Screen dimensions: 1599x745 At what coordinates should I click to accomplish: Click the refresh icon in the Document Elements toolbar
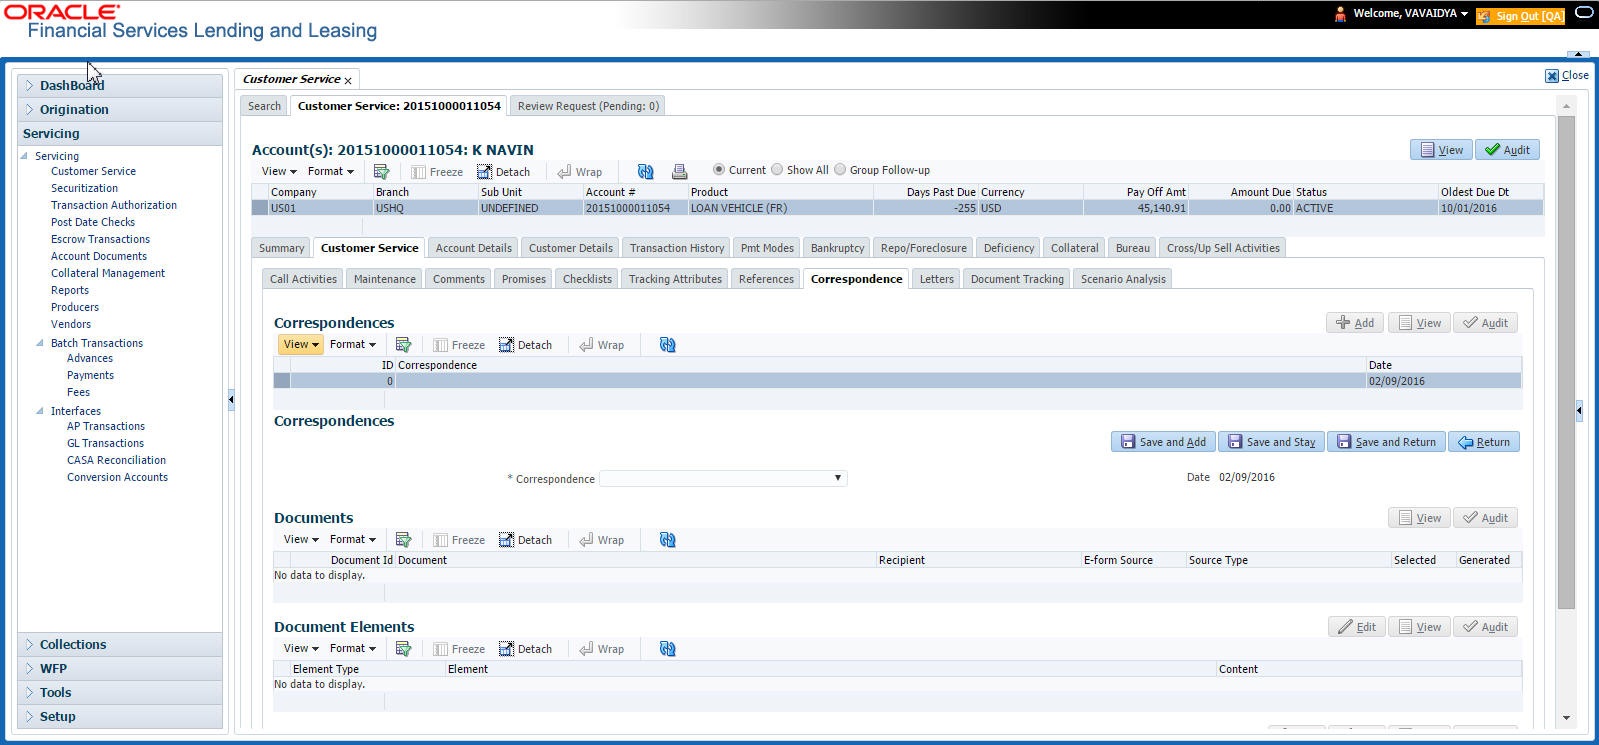click(x=667, y=649)
